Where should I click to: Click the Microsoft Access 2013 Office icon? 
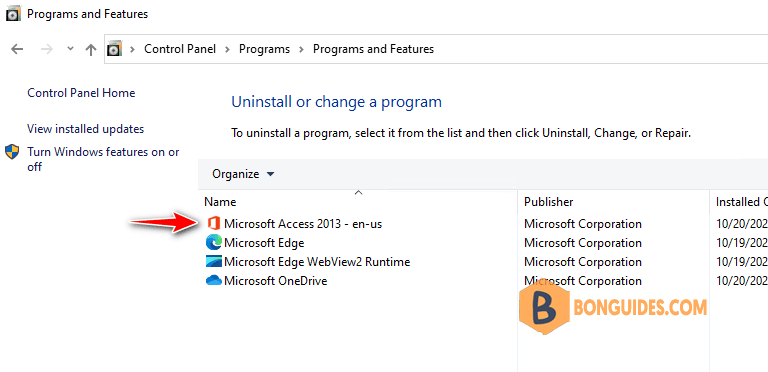[x=214, y=224]
